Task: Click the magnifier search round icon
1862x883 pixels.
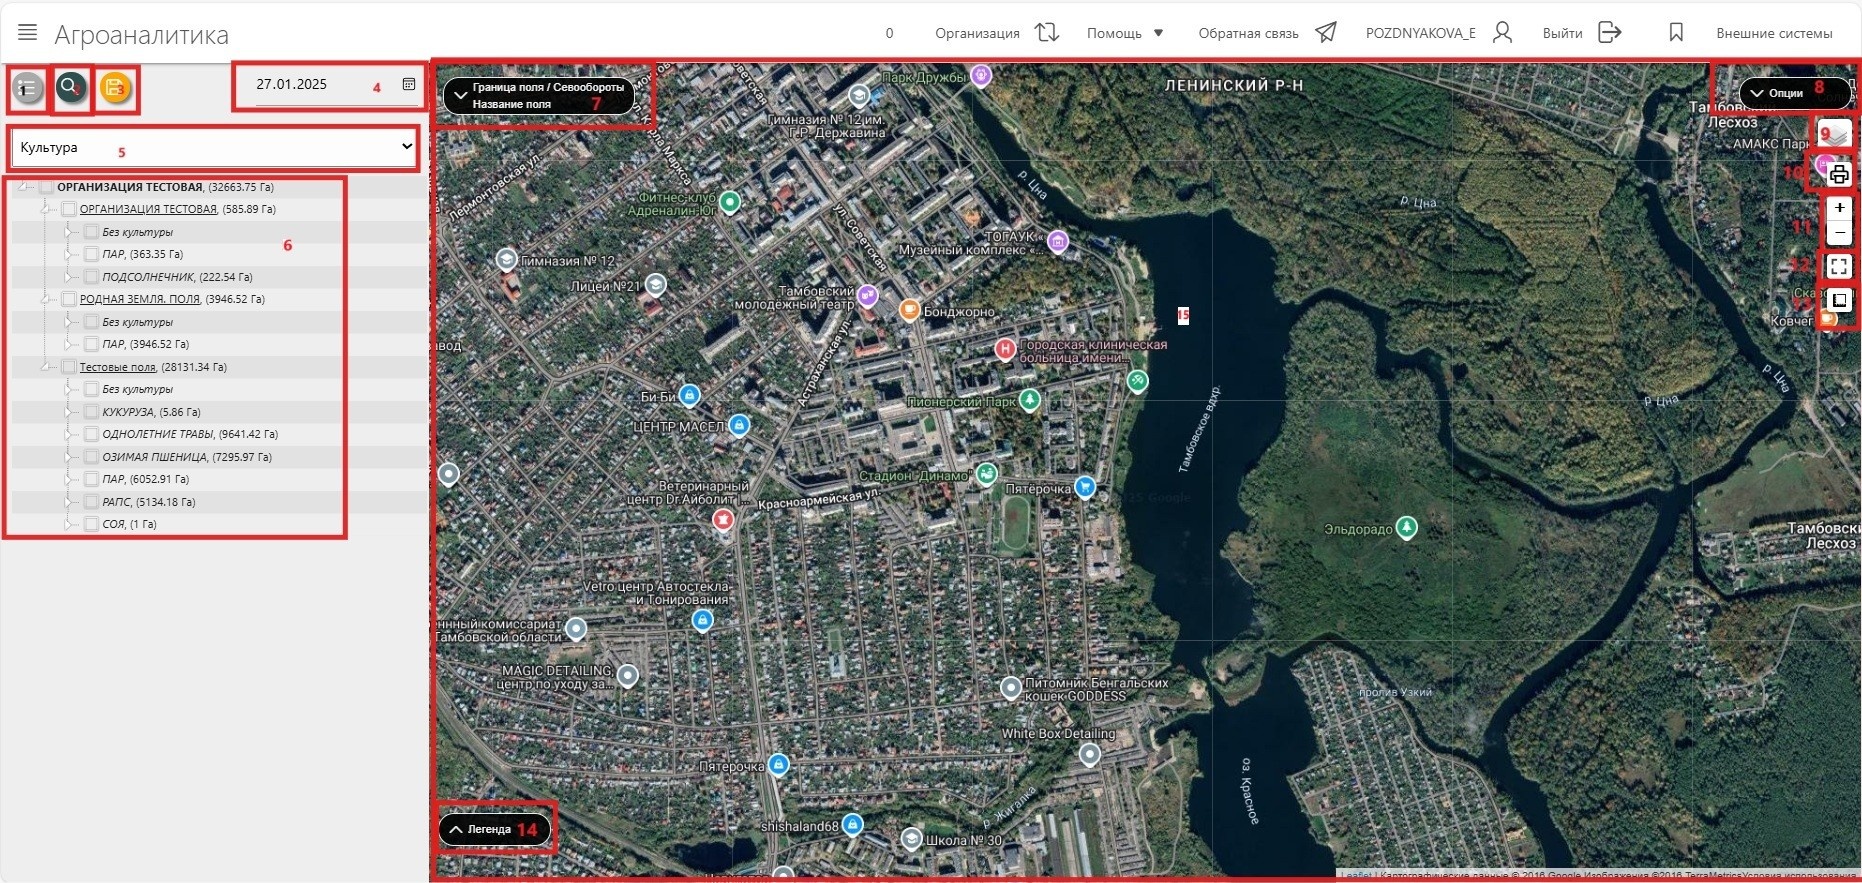Action: 71,89
